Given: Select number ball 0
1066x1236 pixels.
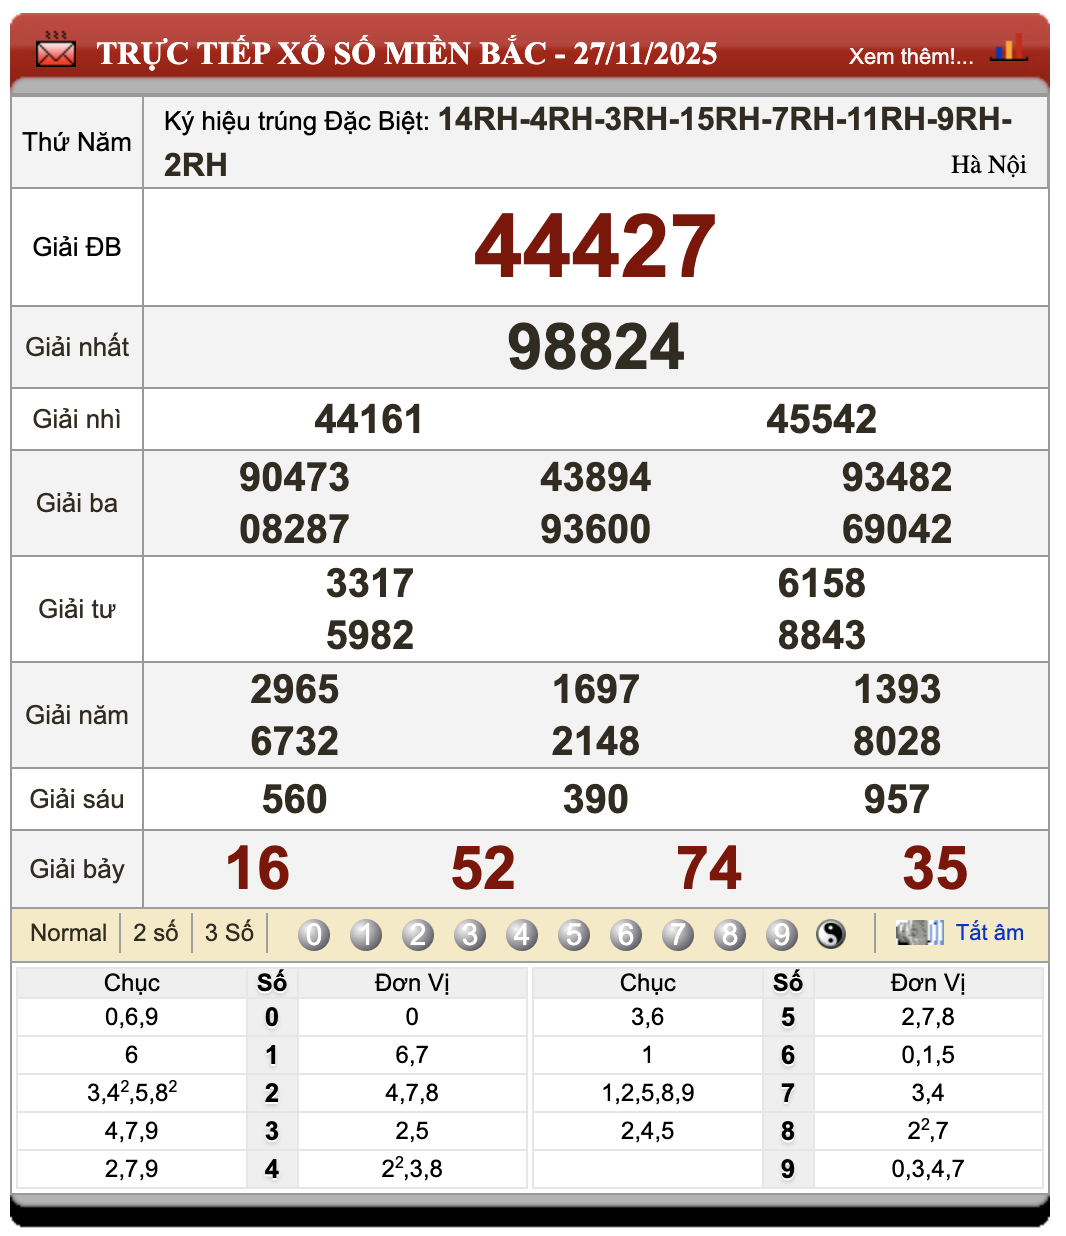Looking at the screenshot, I should 314,934.
